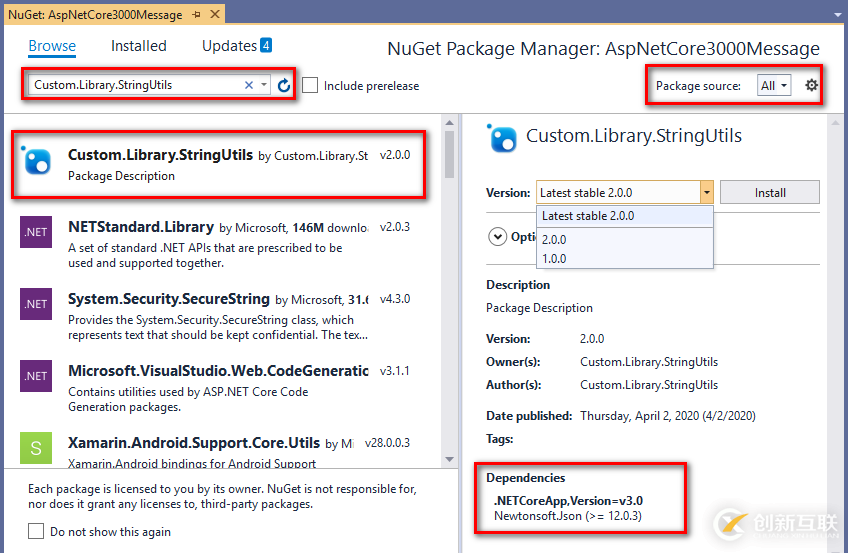Enable the Include prerelease checkbox

coord(310,86)
